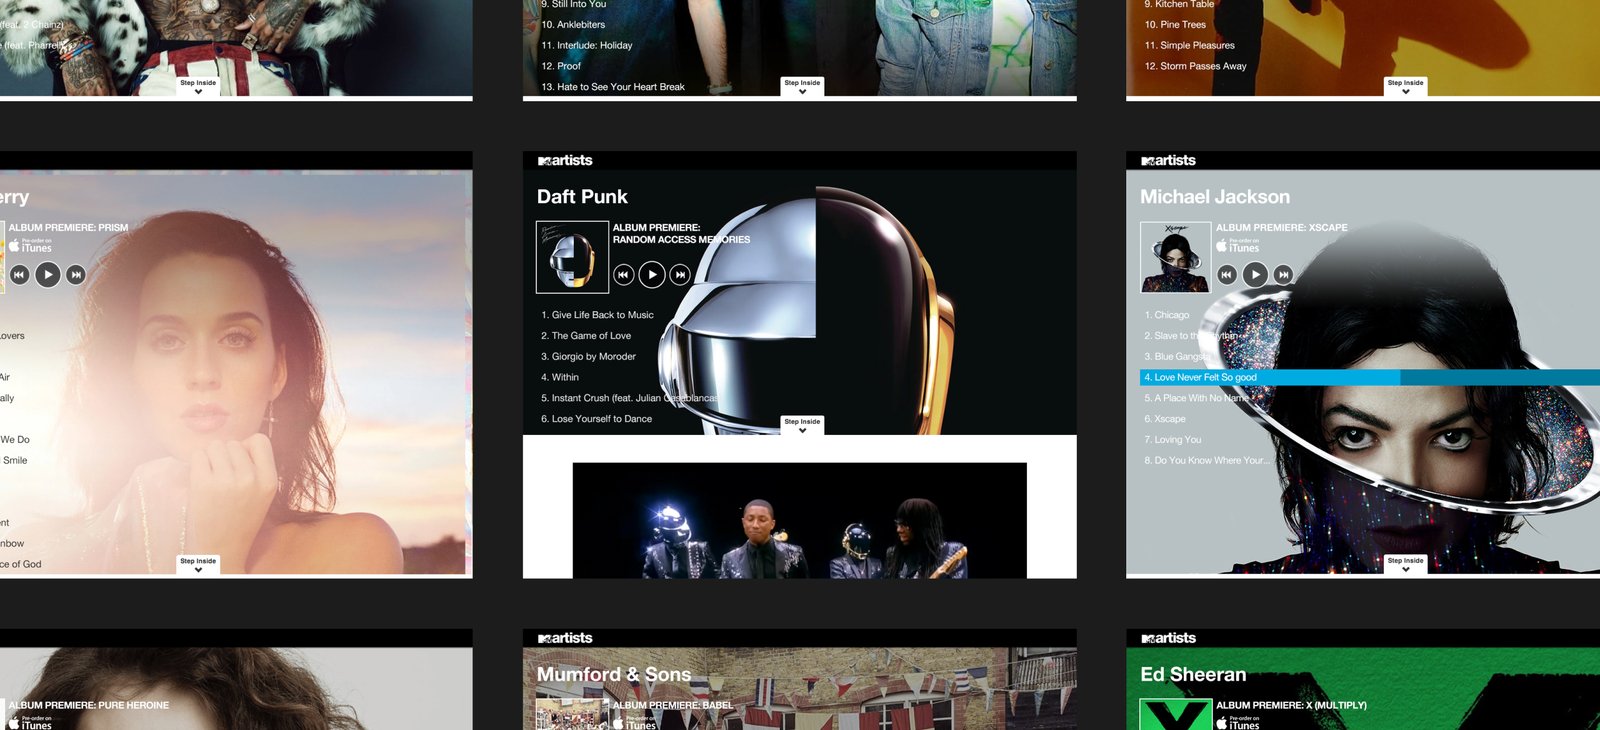
Task: Select track Simple Pleasures
Action: tap(1190, 45)
